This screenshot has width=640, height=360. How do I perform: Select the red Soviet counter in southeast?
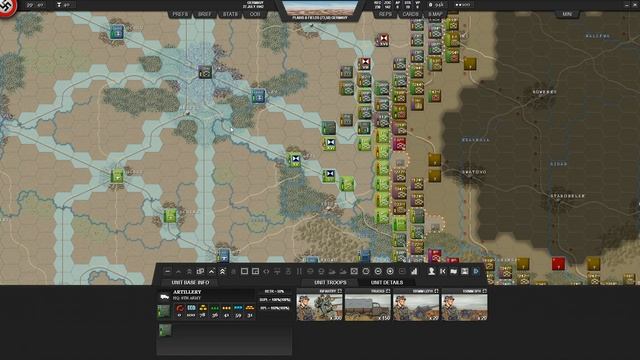coord(558,264)
